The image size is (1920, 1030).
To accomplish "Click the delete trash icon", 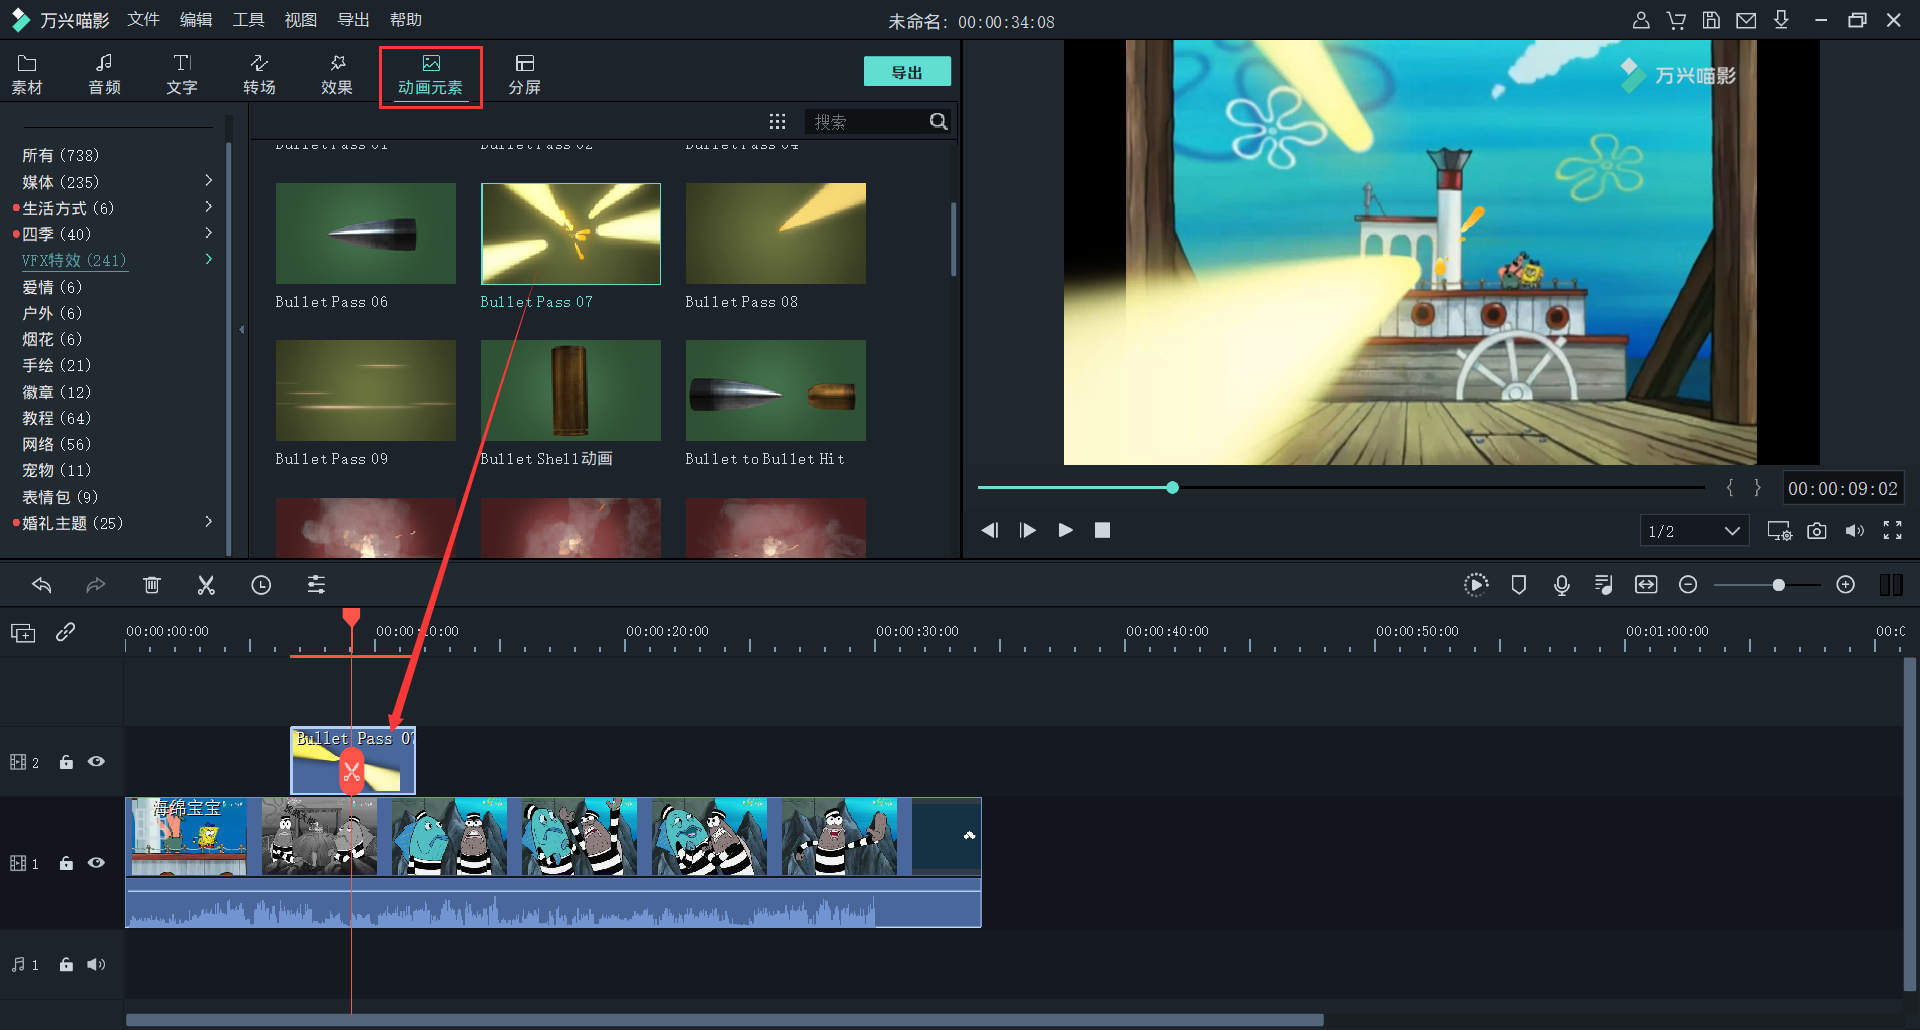I will [151, 585].
